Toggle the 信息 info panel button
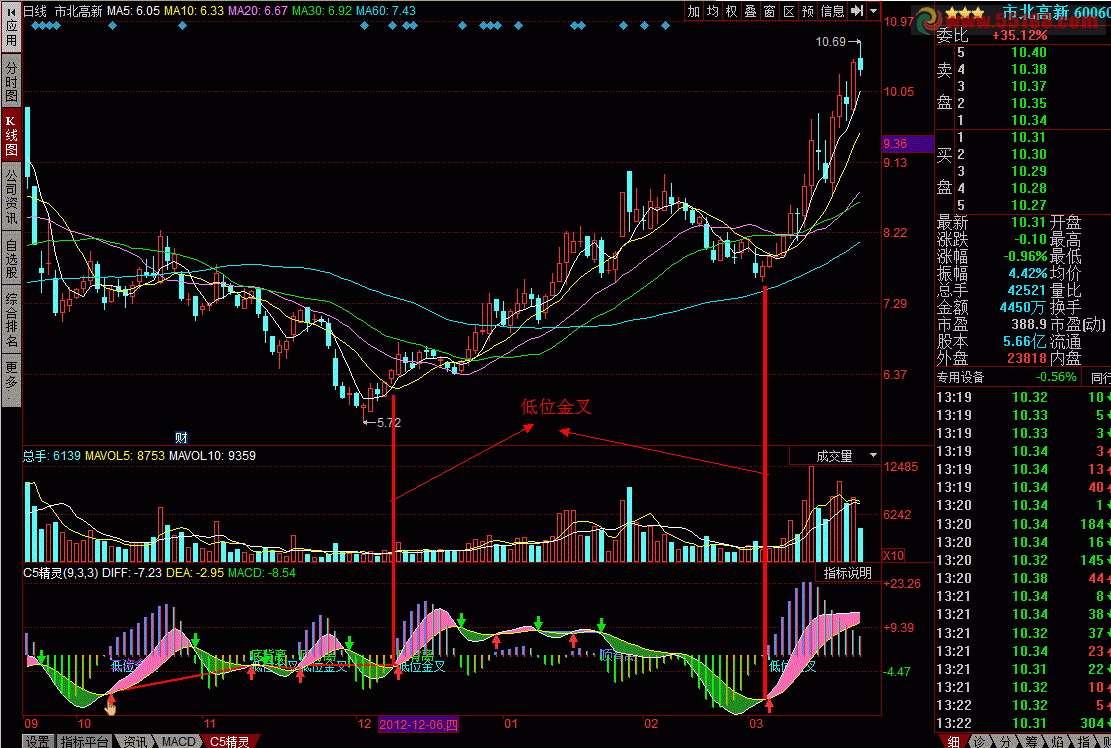1111x748 pixels. (x=833, y=11)
